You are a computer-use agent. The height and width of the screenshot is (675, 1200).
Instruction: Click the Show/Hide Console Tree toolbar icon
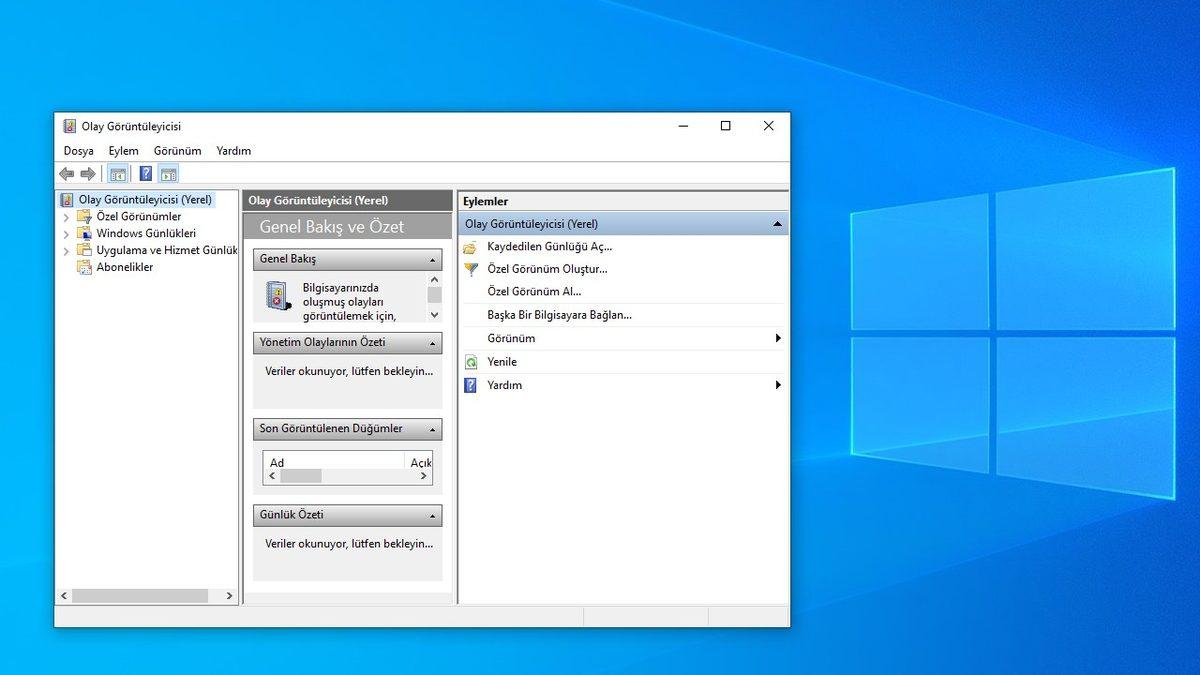tap(117, 173)
